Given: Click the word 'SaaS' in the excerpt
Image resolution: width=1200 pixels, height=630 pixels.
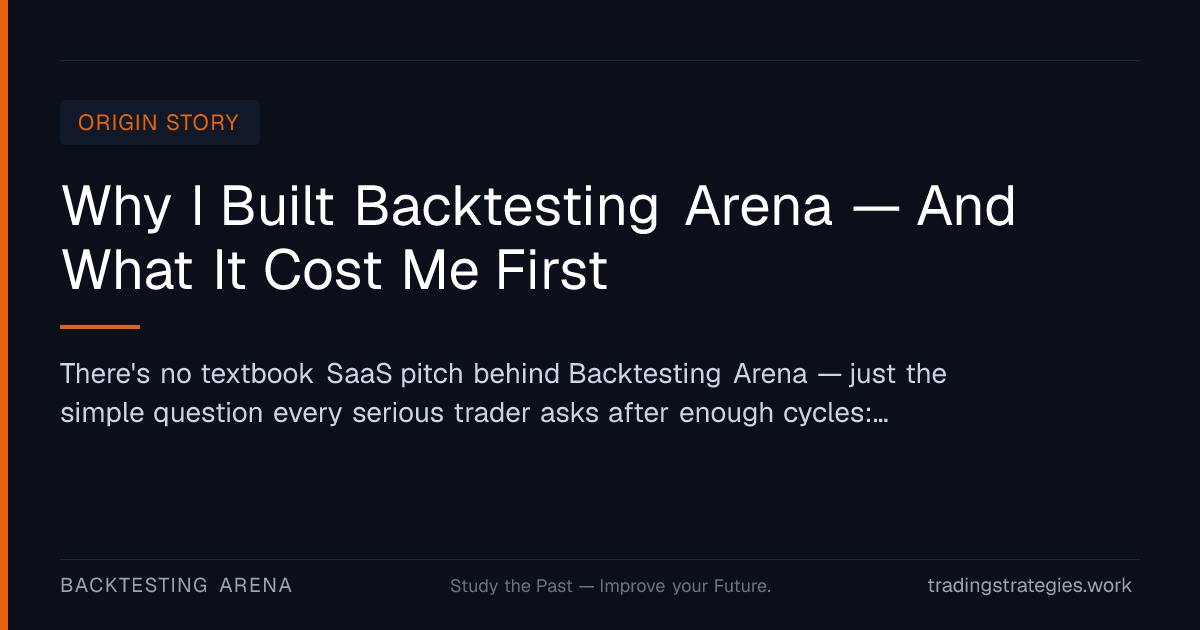Looking at the screenshot, I should pos(360,374).
